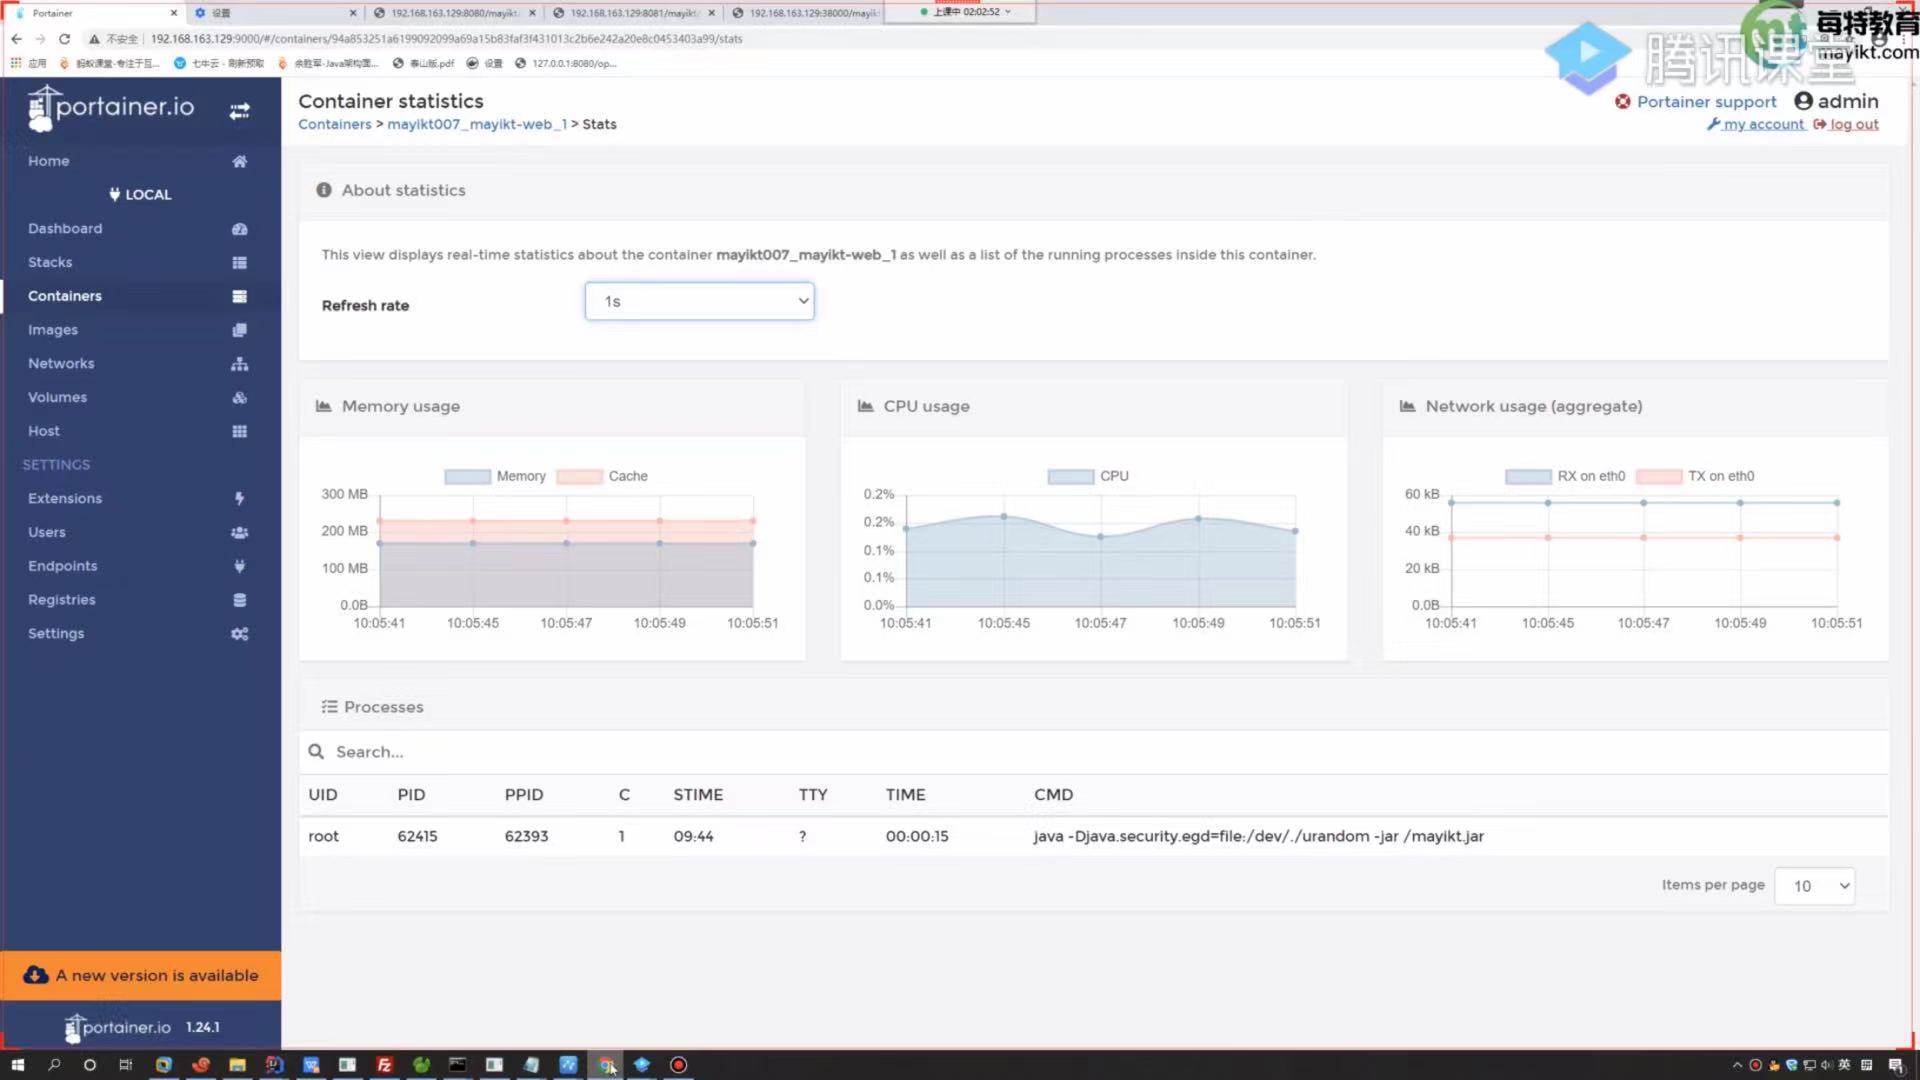Click the Home house icon
This screenshot has width=1920, height=1080.
pos(239,161)
